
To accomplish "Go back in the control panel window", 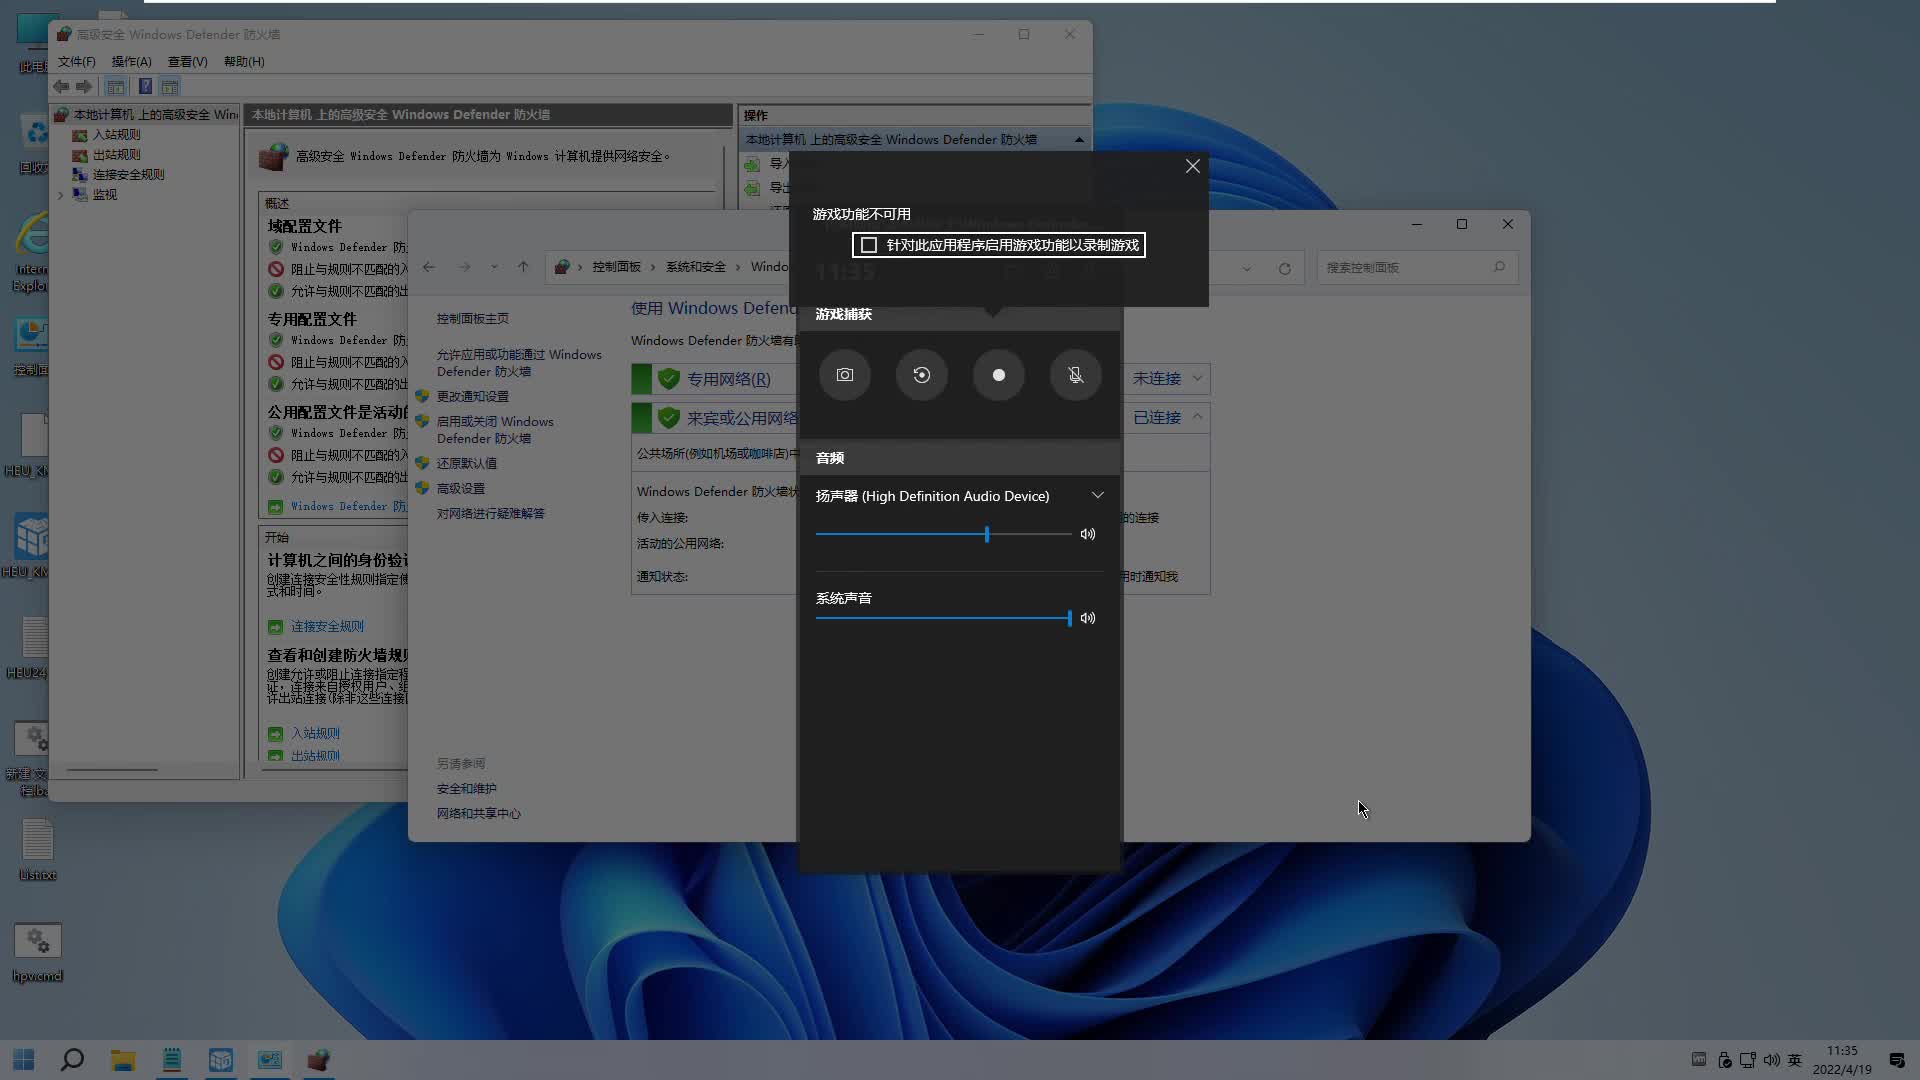I will pos(429,267).
